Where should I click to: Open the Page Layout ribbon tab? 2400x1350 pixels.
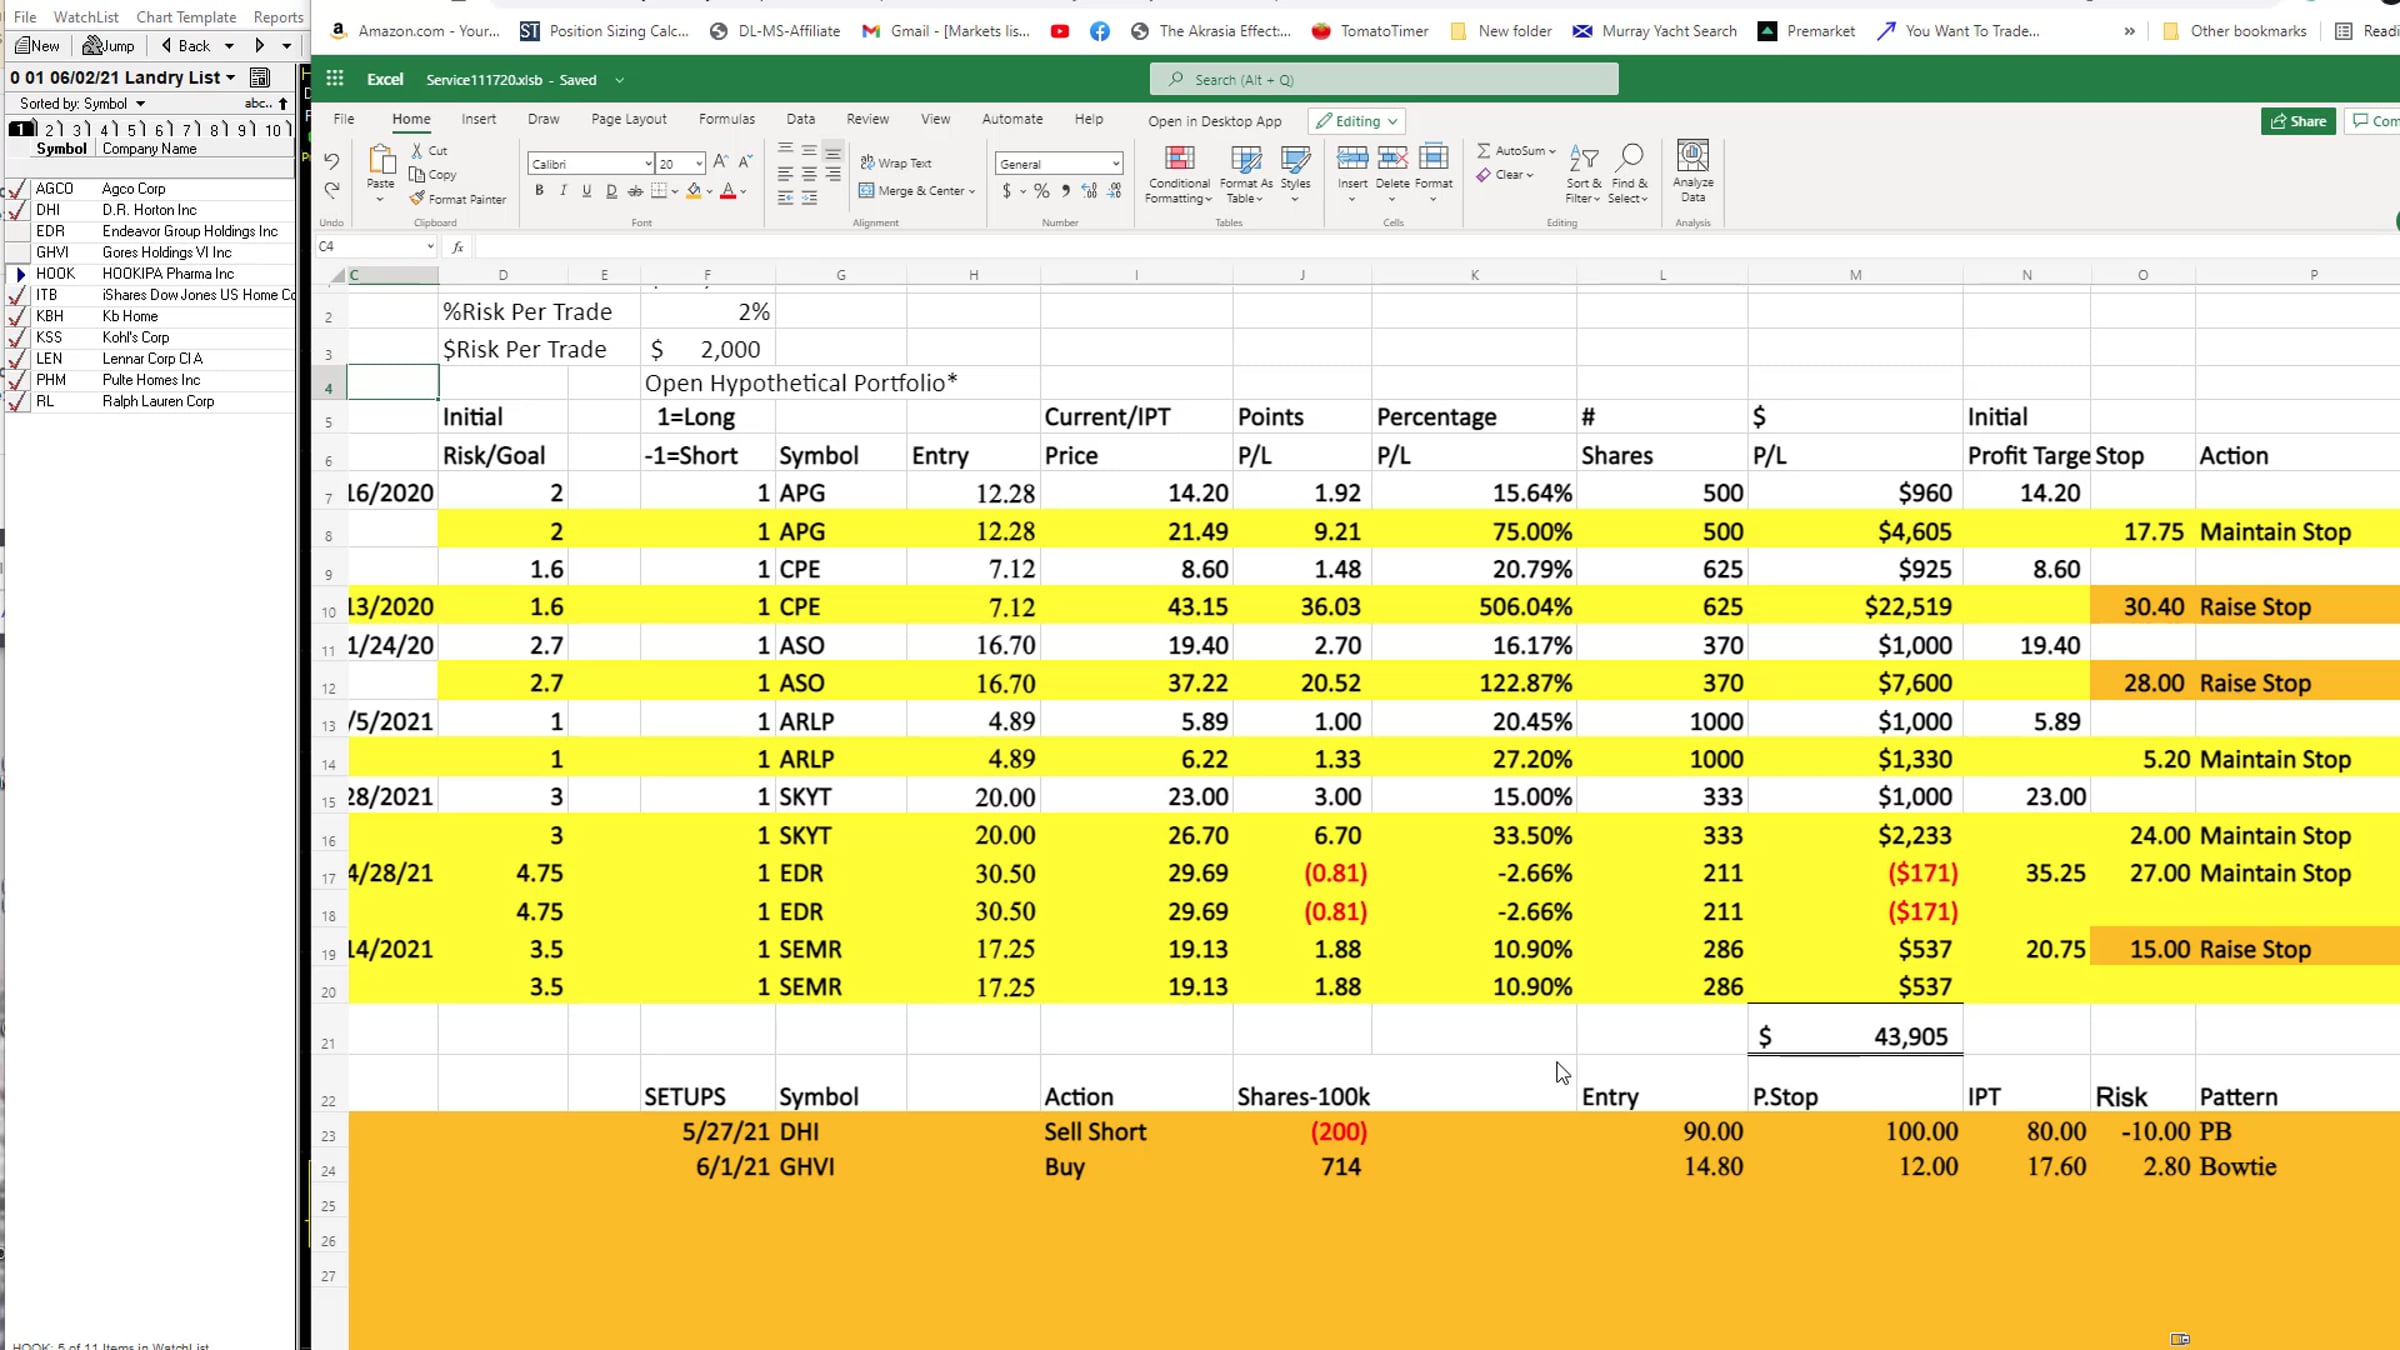pyautogui.click(x=629, y=119)
